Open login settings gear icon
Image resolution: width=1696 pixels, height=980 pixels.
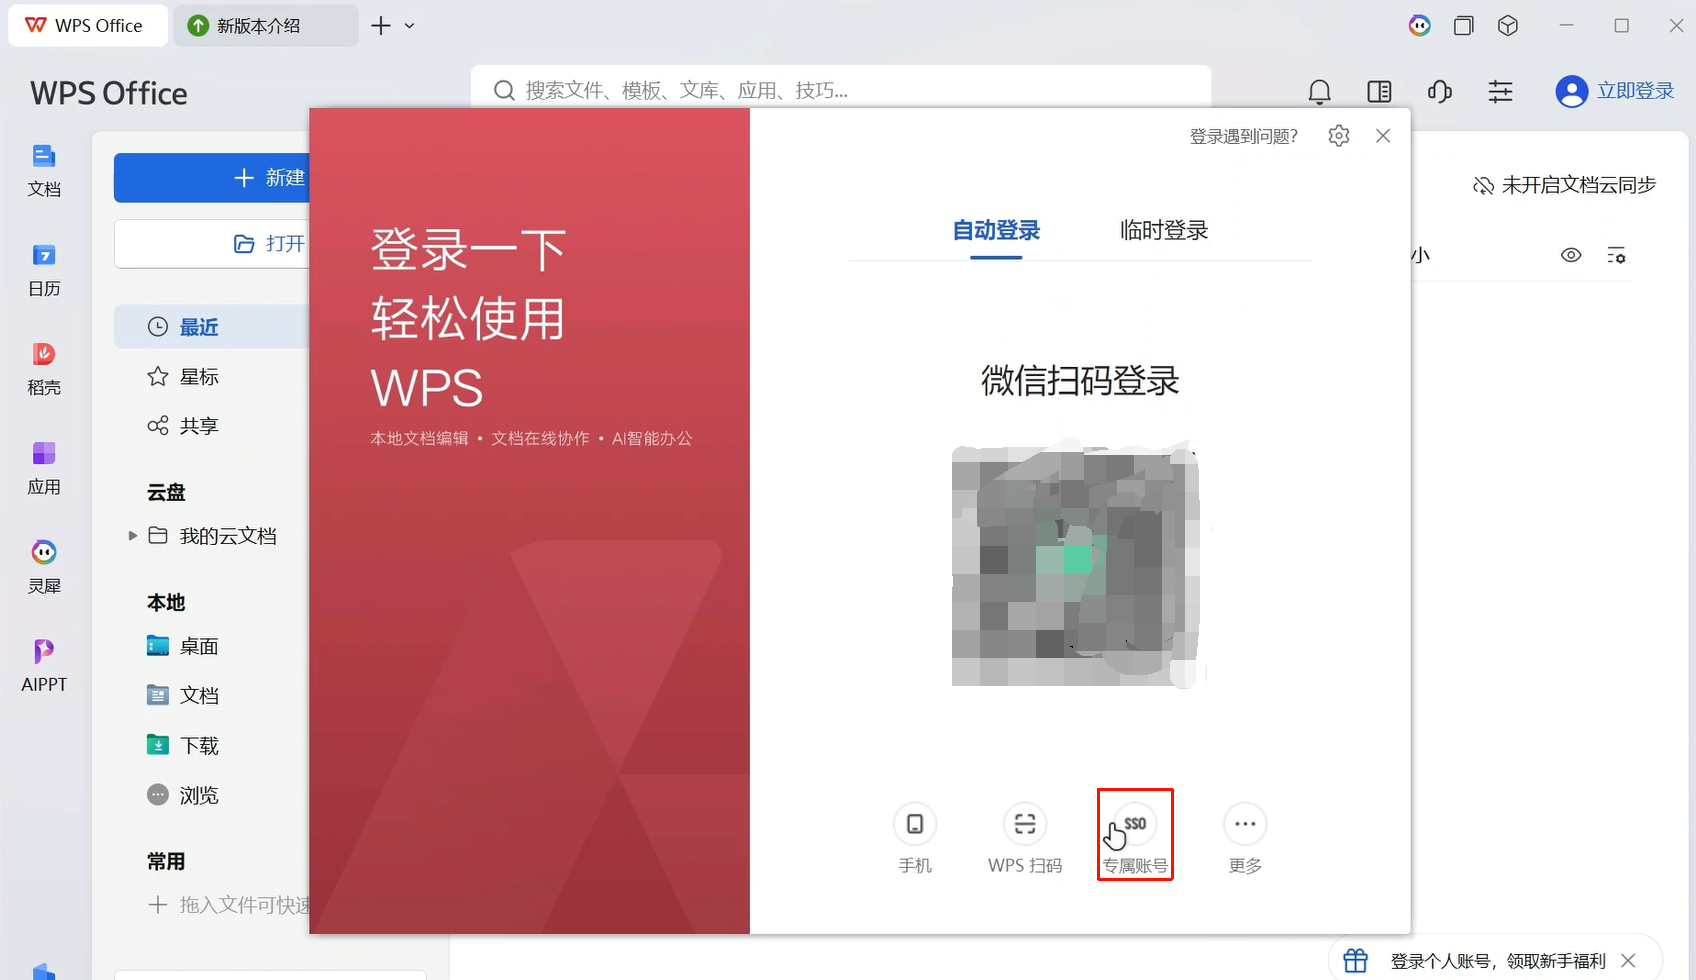click(1339, 135)
